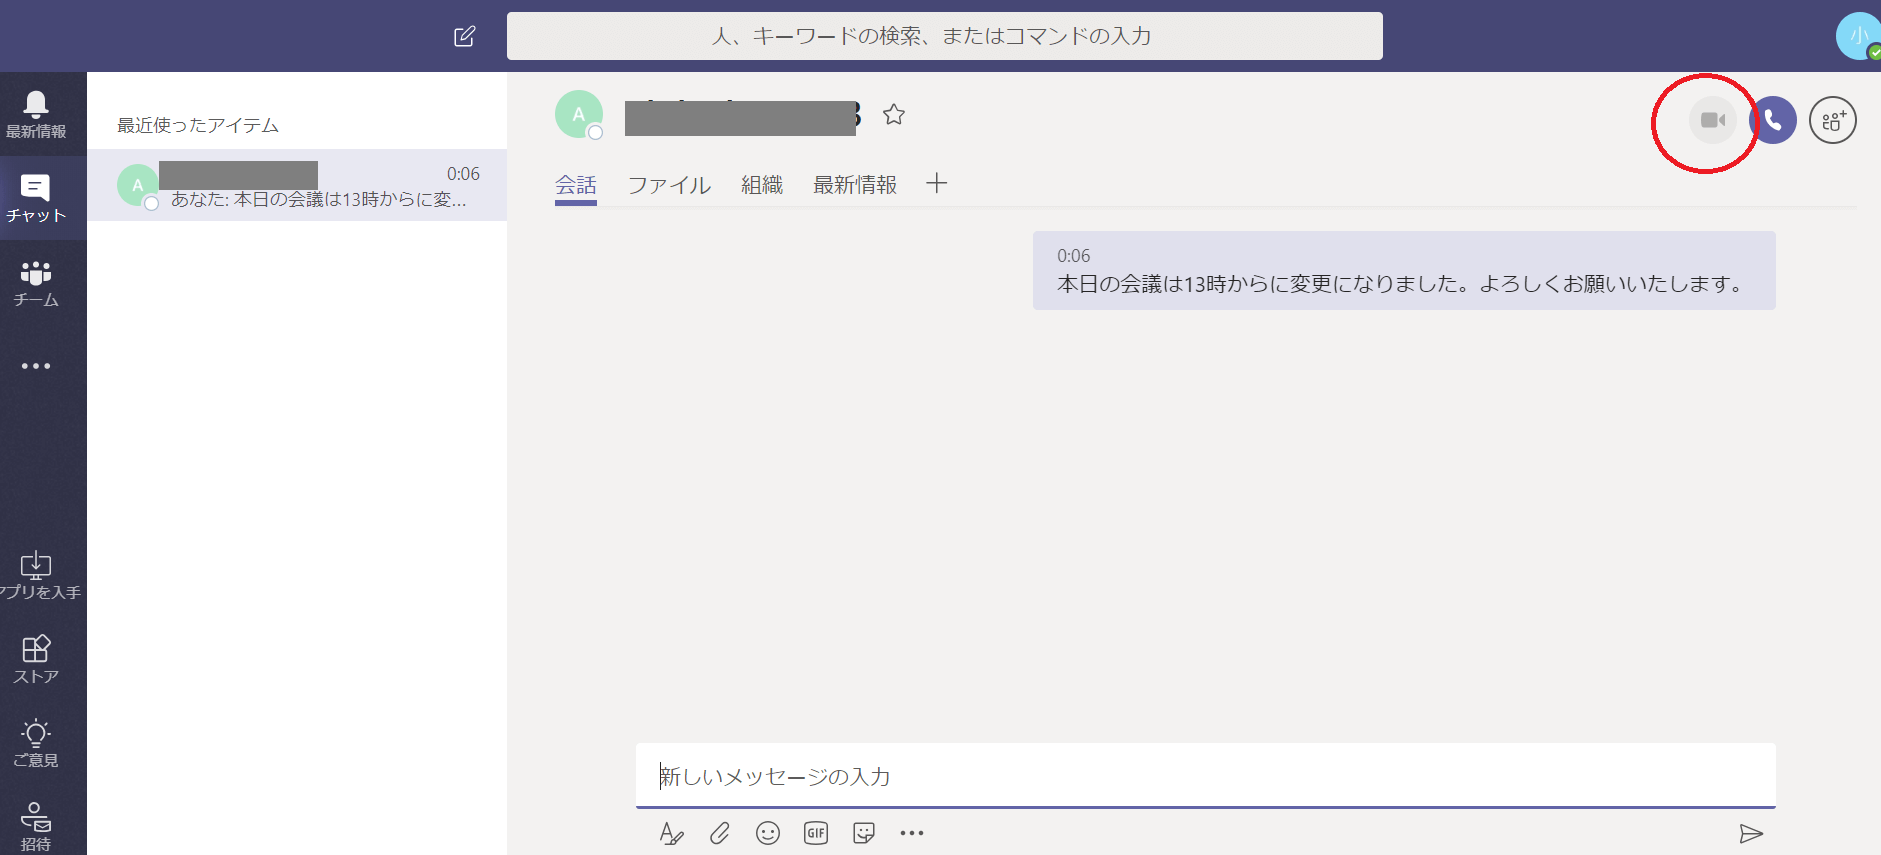This screenshot has width=1881, height=855.
Task: Add a new tab with plus button
Action: pos(936,183)
